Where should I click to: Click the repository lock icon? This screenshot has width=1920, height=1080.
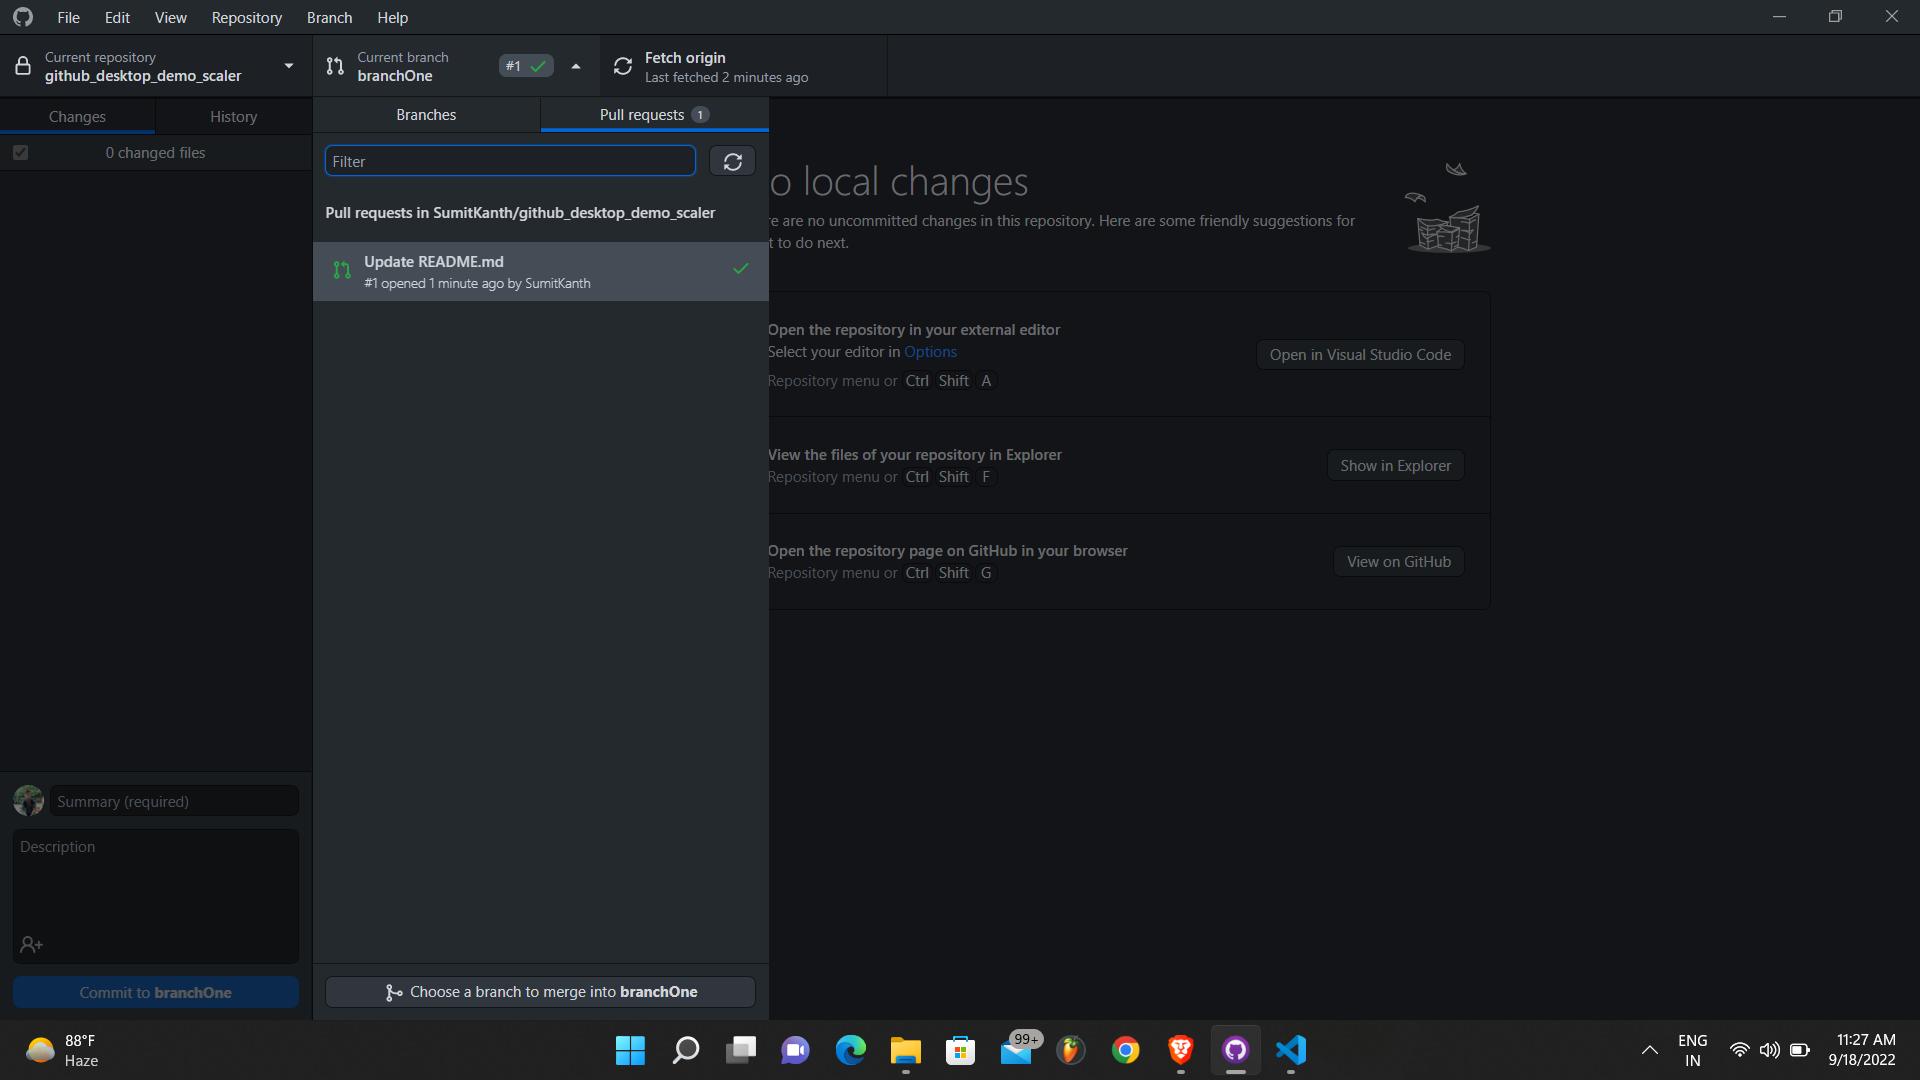pos(22,65)
